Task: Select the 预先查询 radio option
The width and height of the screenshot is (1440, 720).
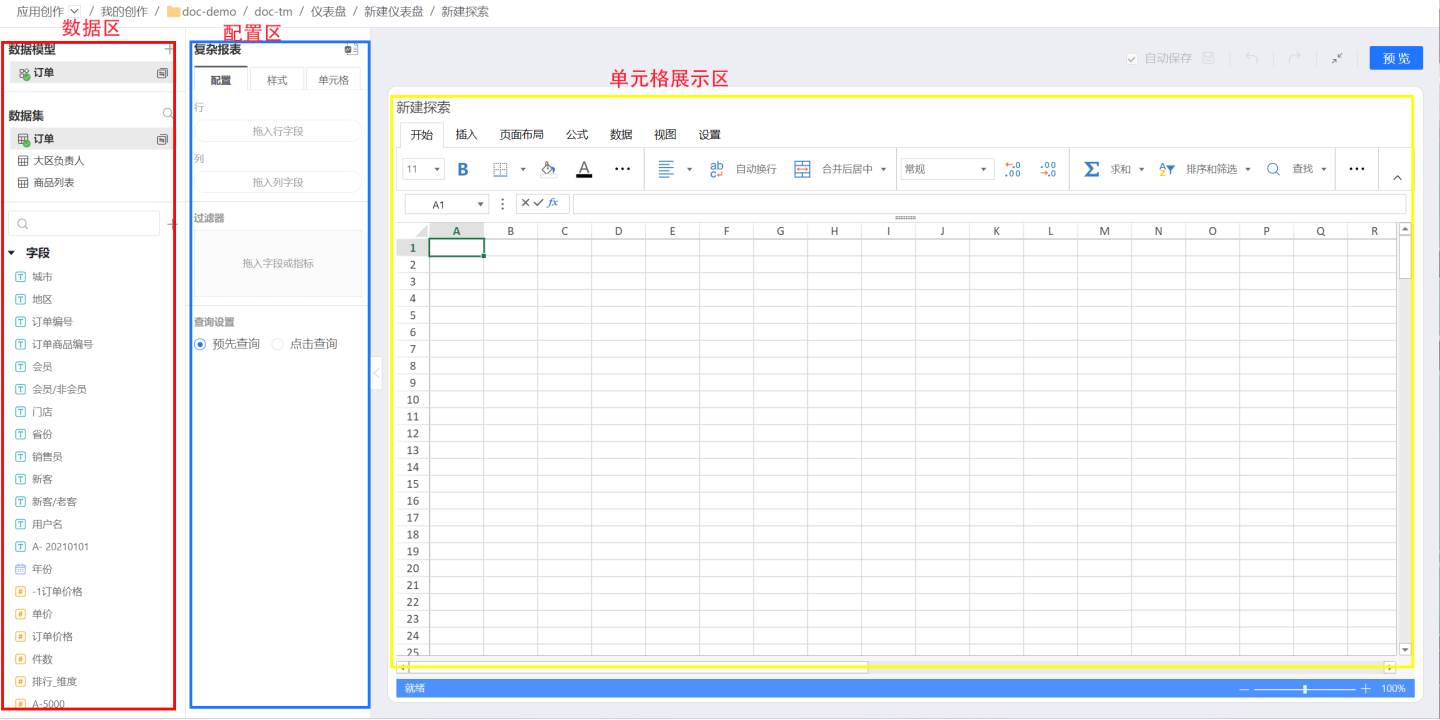Action: [200, 344]
